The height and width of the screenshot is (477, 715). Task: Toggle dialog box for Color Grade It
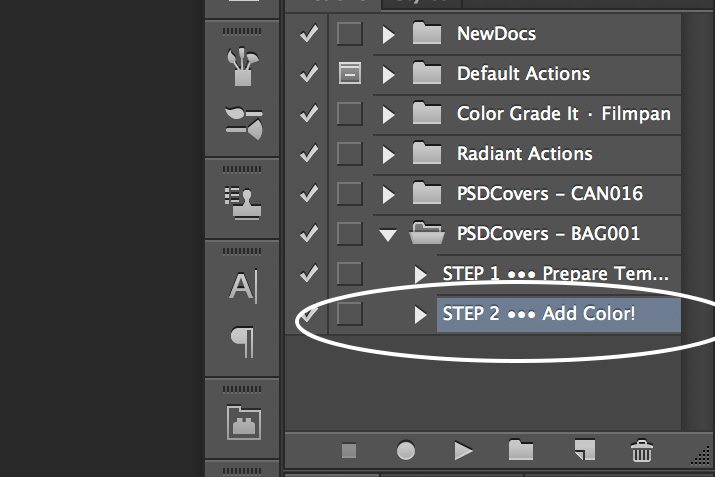[x=350, y=113]
